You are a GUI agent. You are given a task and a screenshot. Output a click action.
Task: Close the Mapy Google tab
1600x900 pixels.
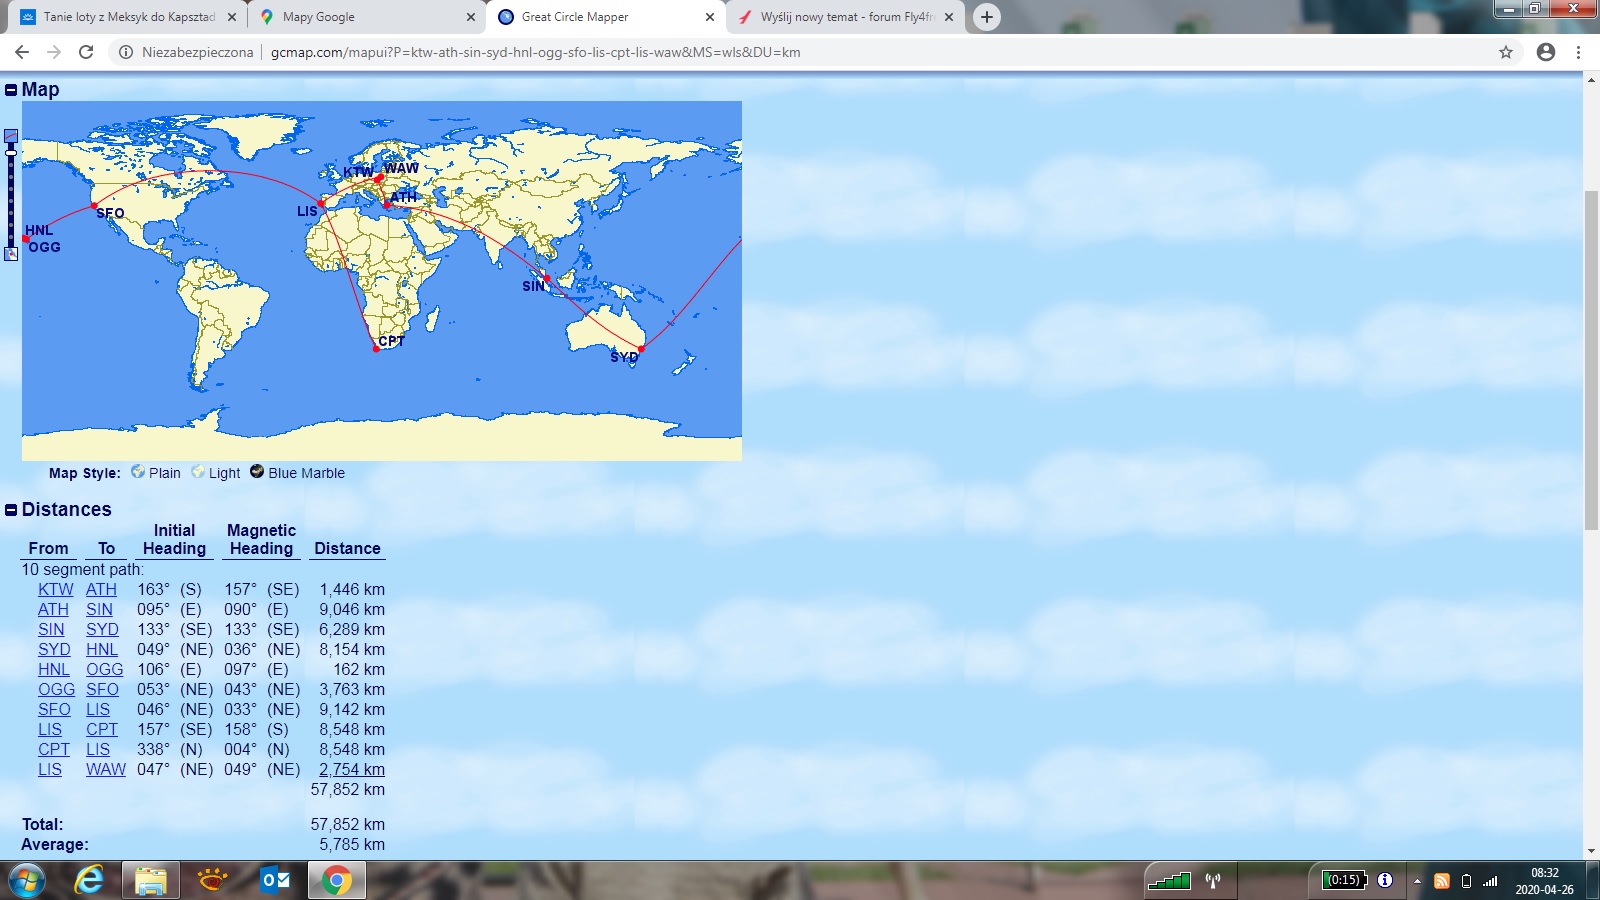(x=471, y=17)
